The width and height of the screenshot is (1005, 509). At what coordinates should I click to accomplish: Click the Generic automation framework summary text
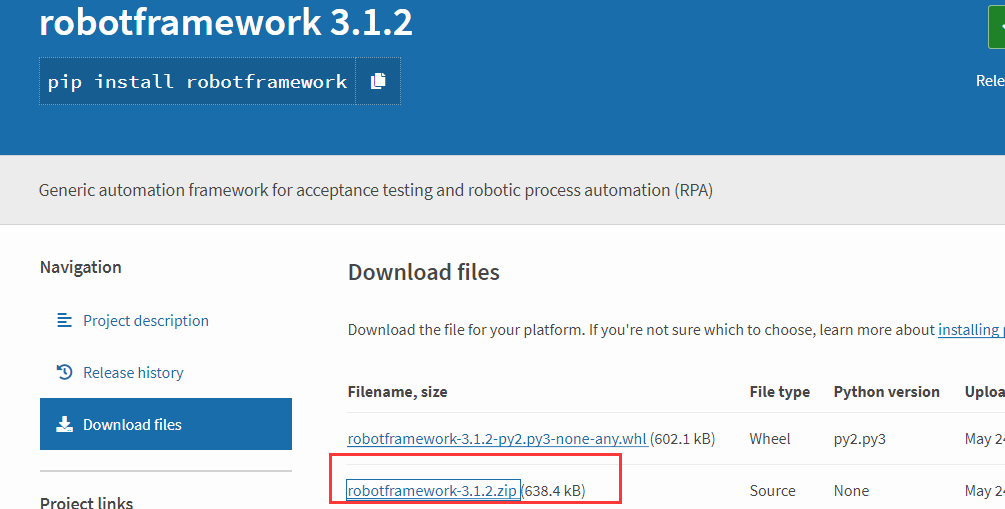(x=376, y=190)
